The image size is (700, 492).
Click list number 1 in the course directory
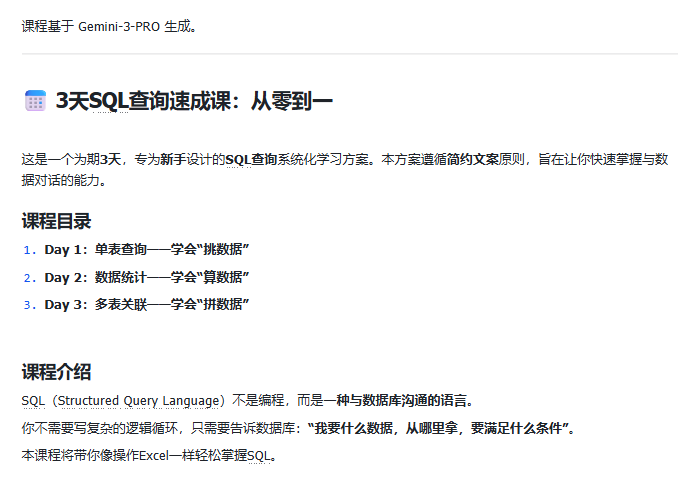(29, 250)
